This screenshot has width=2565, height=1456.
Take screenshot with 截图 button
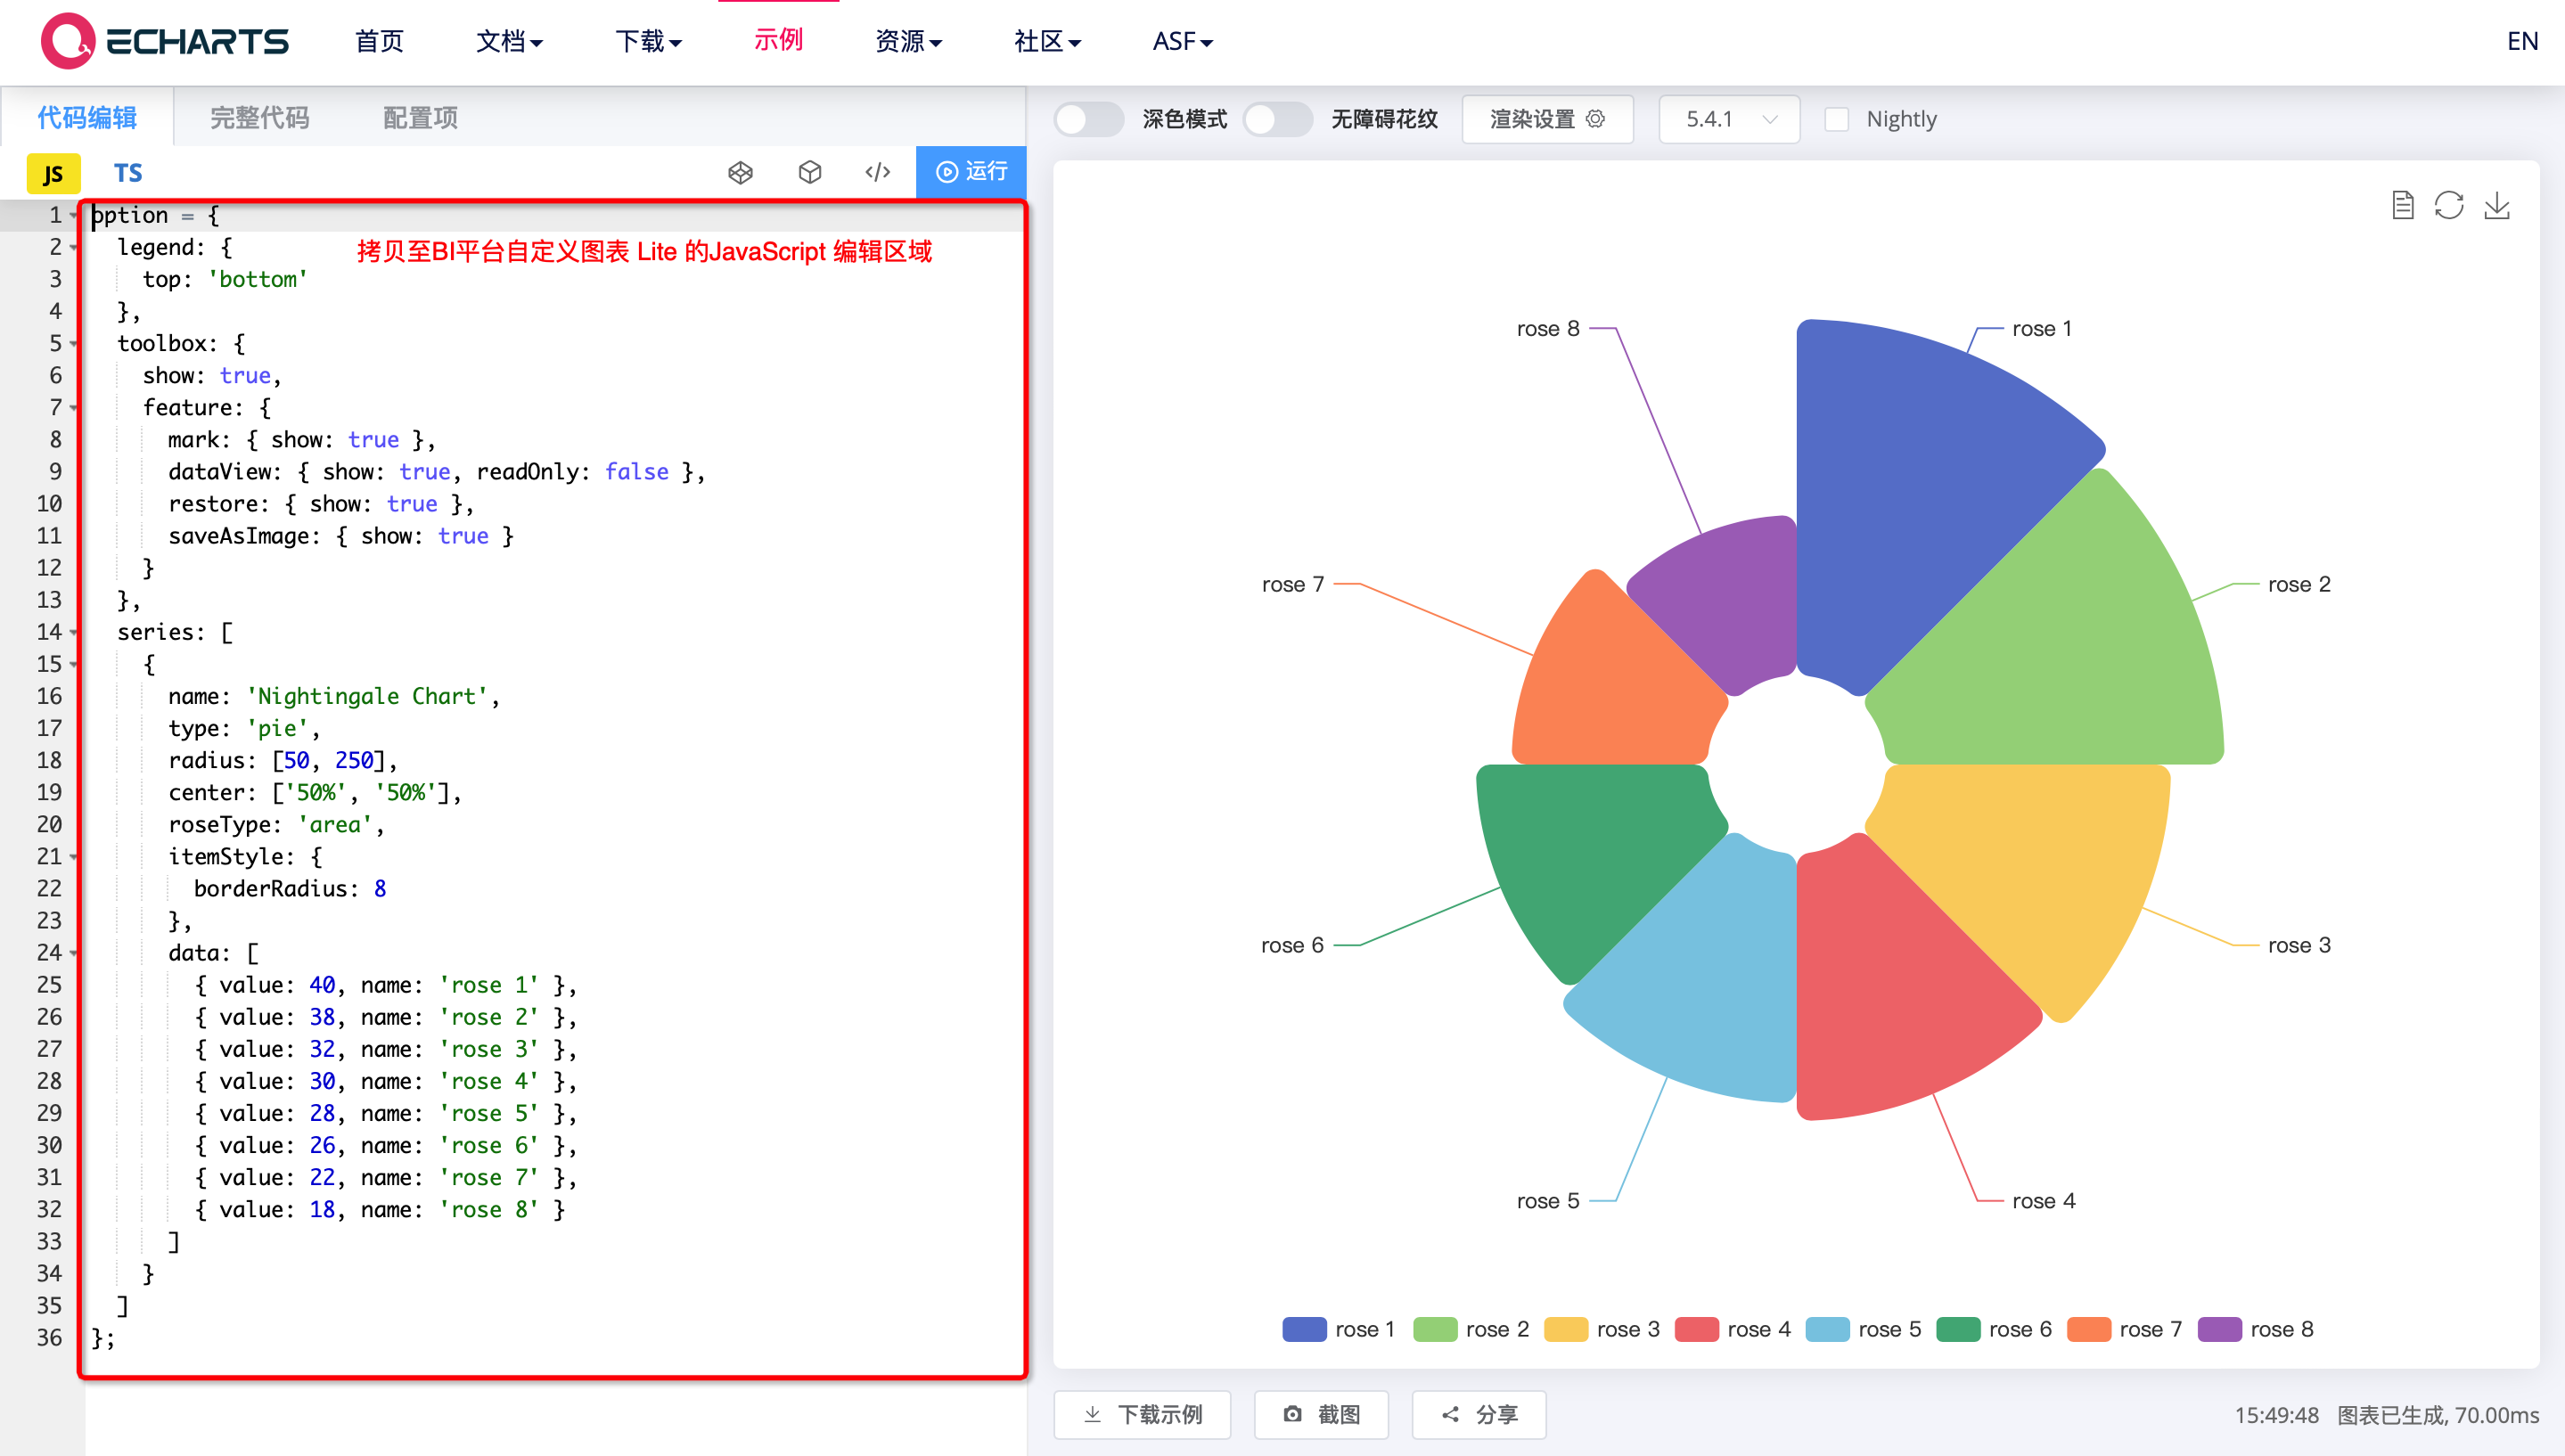1321,1414
